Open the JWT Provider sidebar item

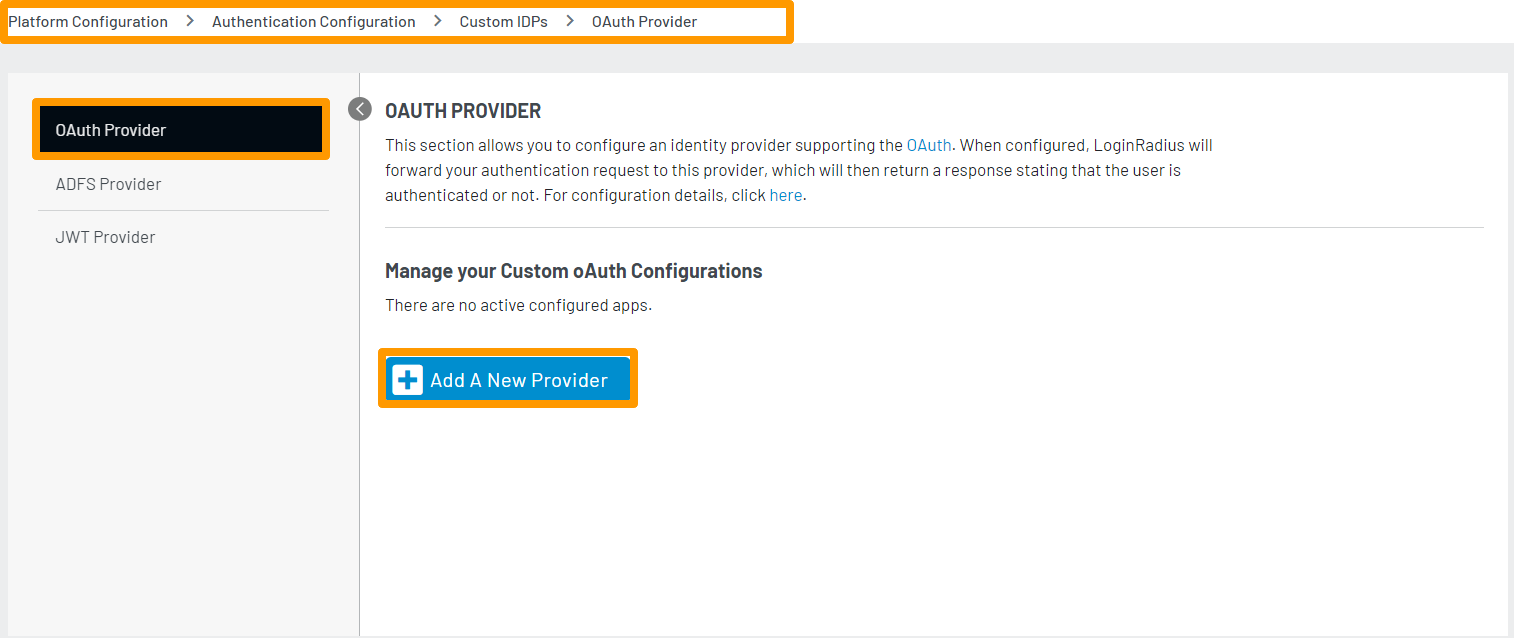(106, 237)
